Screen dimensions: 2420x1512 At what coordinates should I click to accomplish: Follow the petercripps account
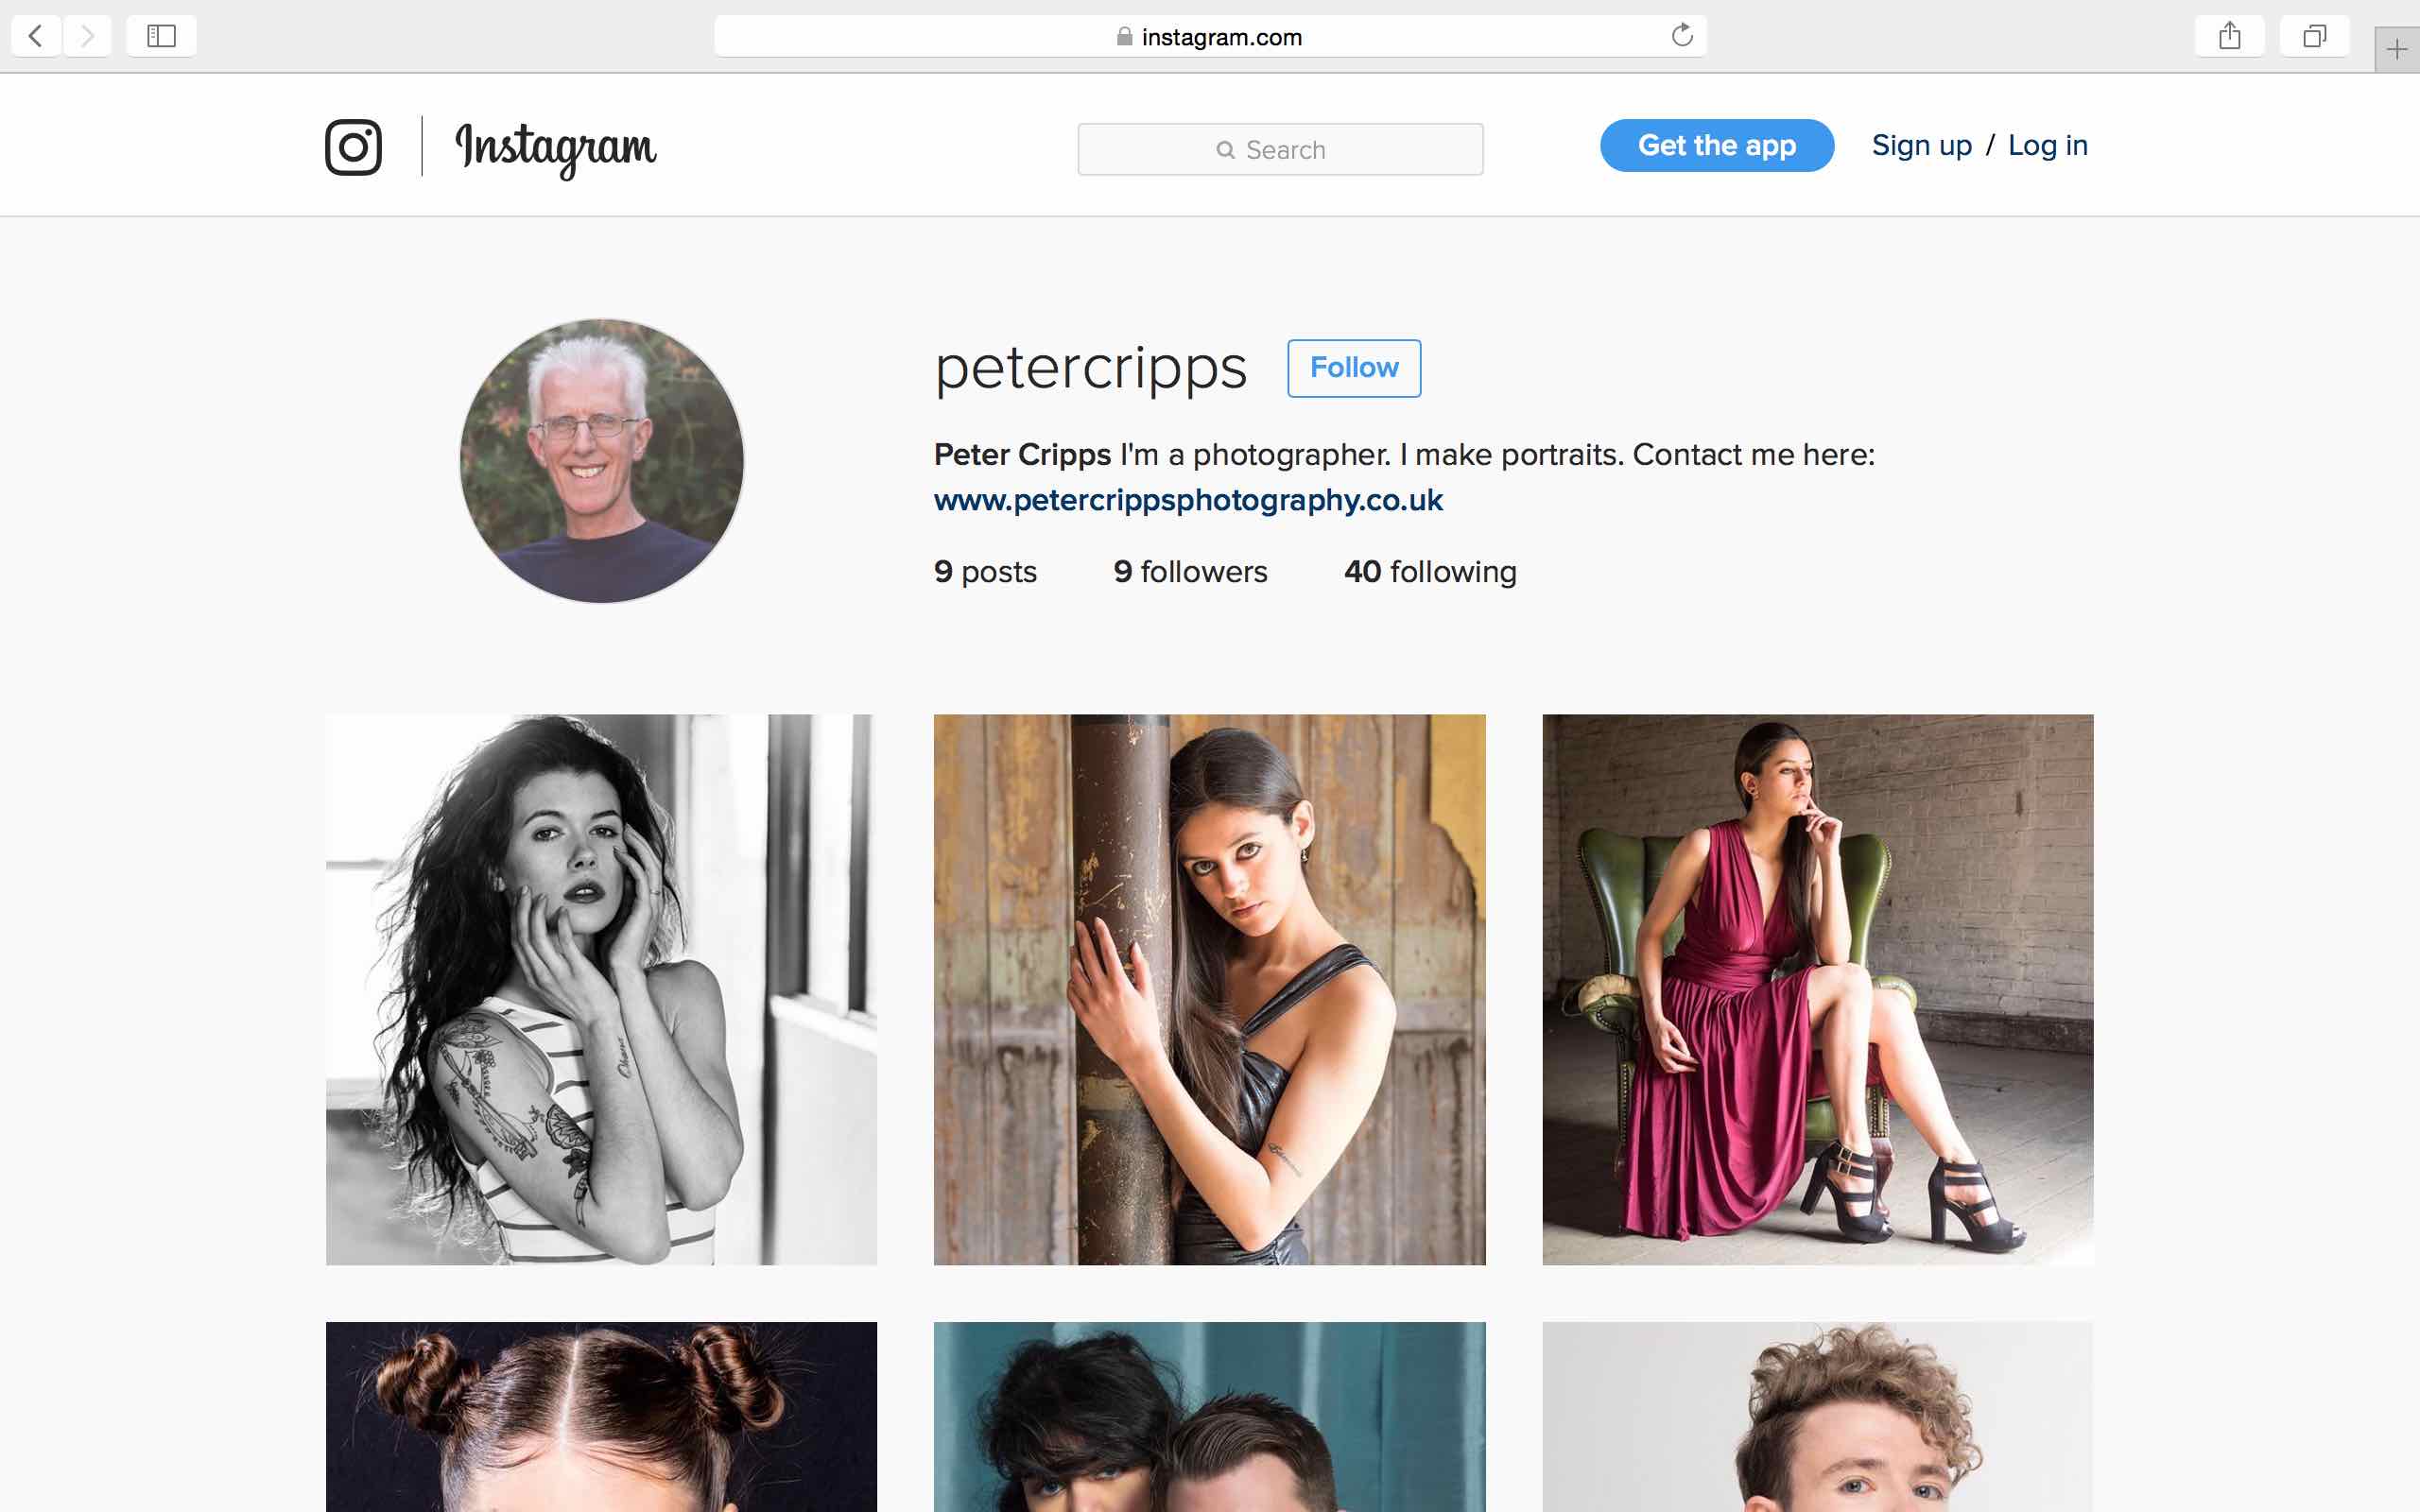click(1354, 368)
